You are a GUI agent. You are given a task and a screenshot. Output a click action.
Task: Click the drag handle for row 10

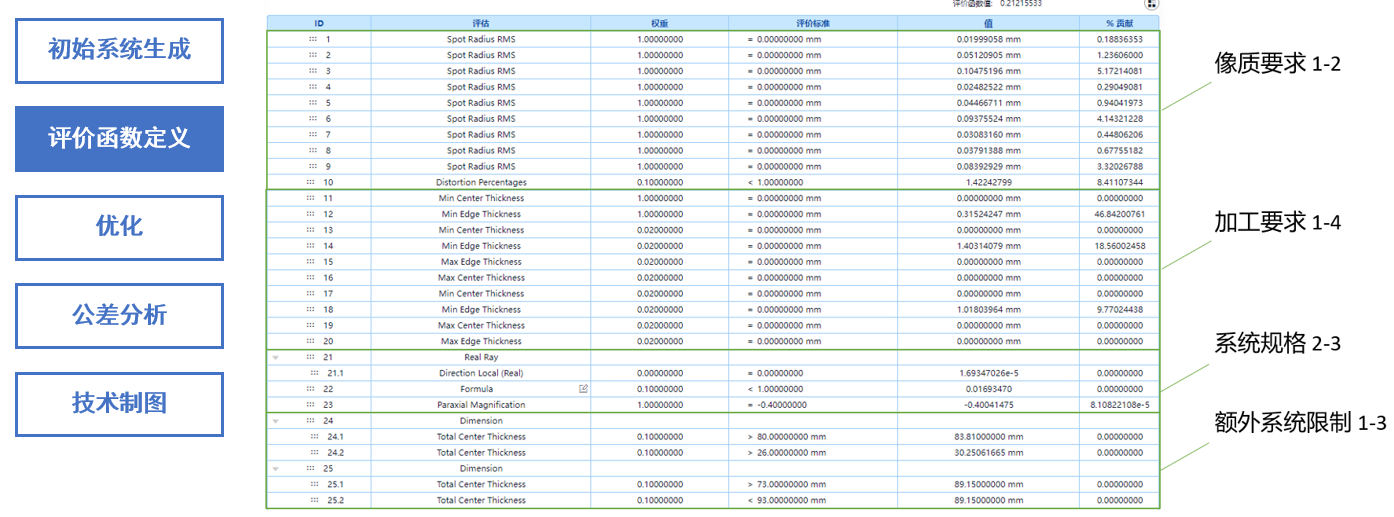tap(310, 183)
